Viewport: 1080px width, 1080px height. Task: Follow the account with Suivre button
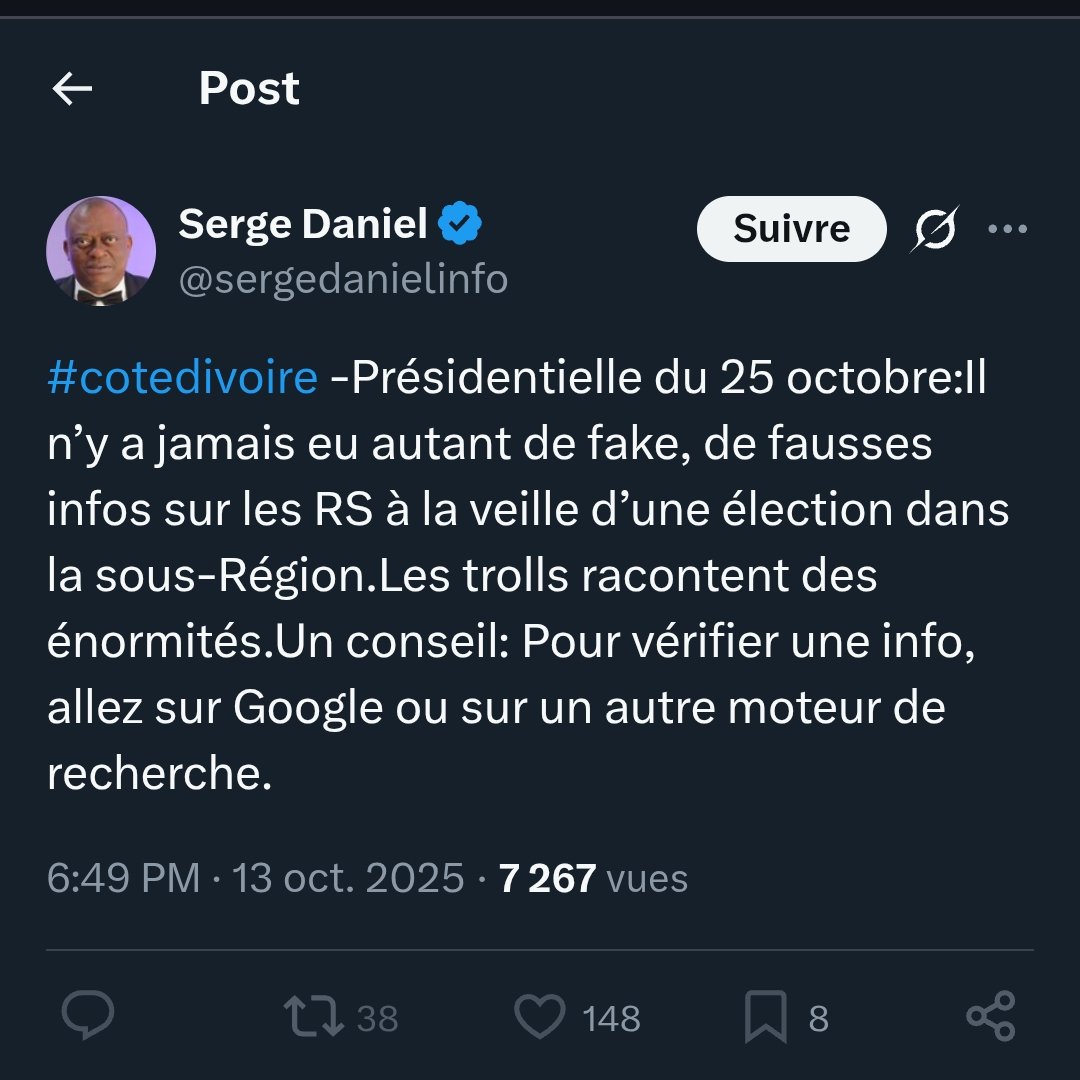(791, 229)
